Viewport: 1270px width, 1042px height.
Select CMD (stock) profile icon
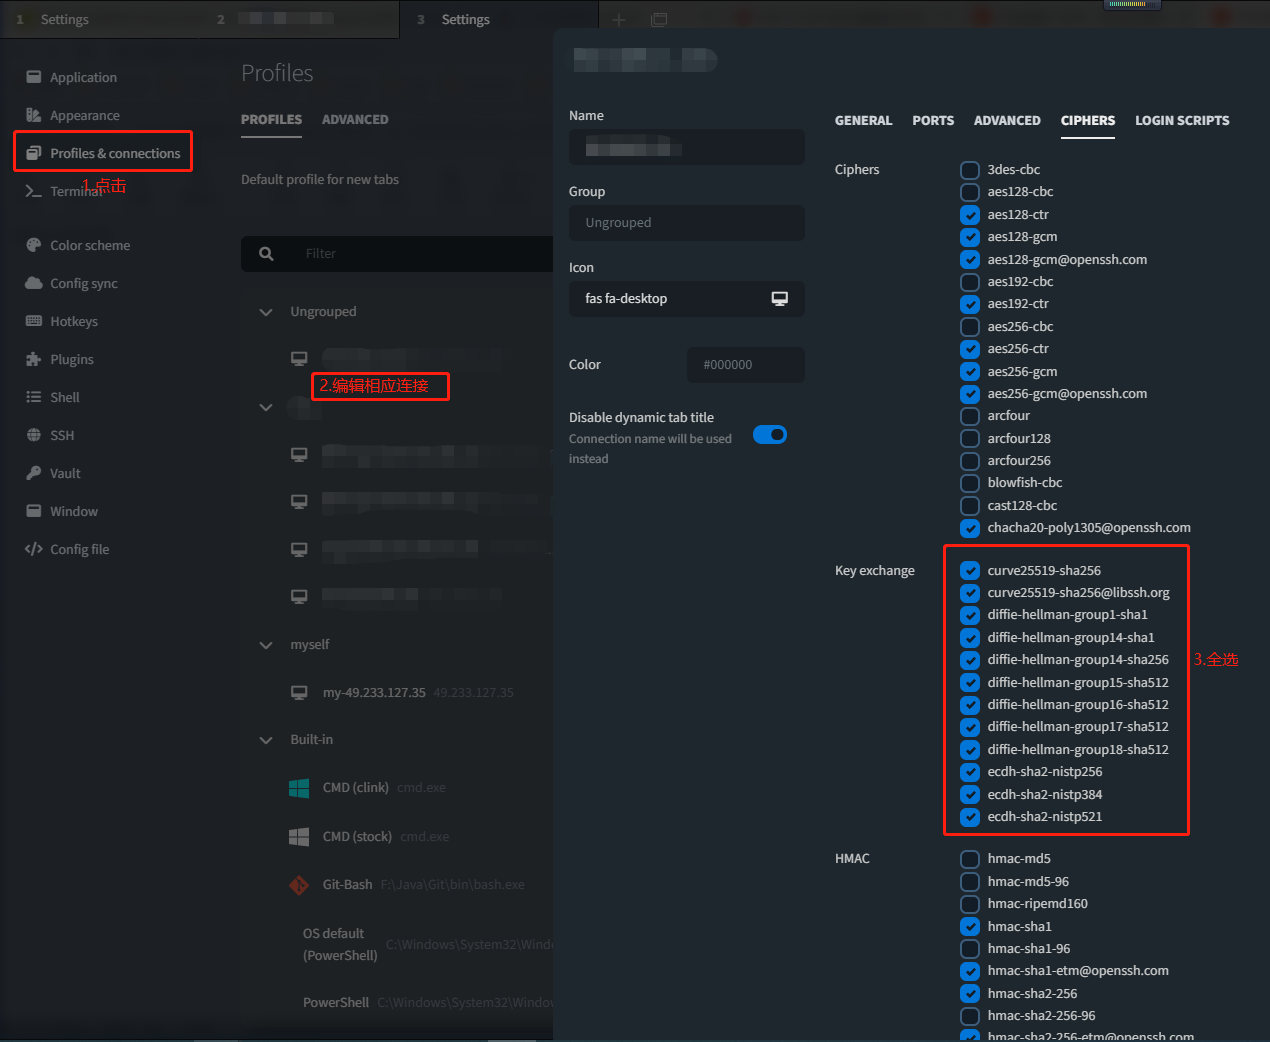[x=299, y=836]
